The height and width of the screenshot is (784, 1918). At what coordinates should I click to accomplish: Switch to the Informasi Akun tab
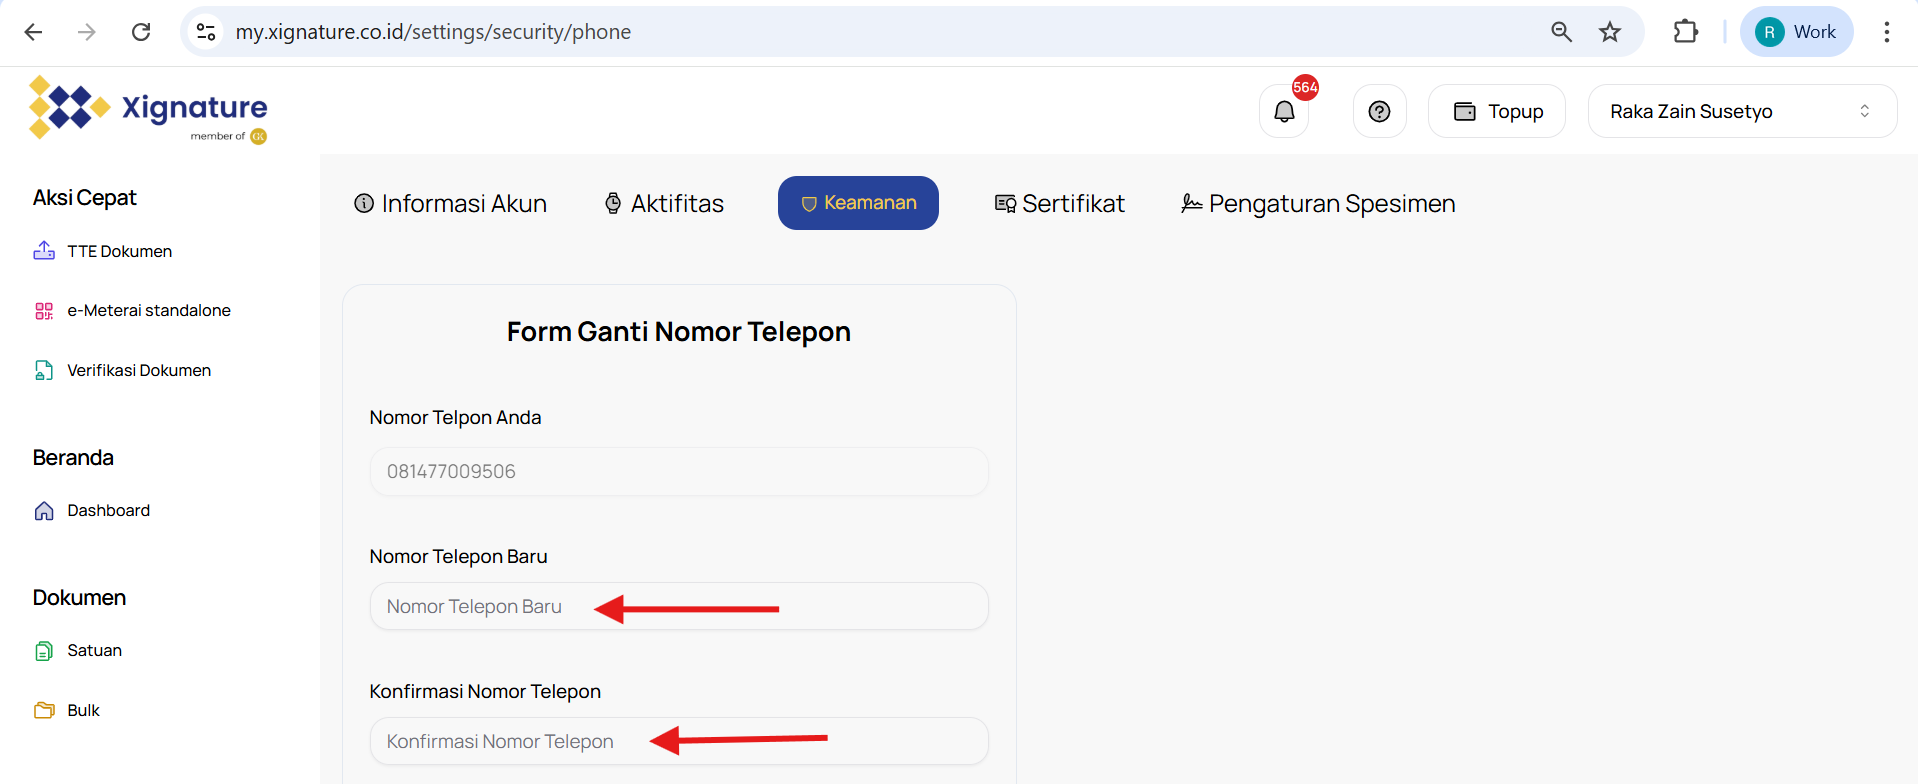pos(451,204)
